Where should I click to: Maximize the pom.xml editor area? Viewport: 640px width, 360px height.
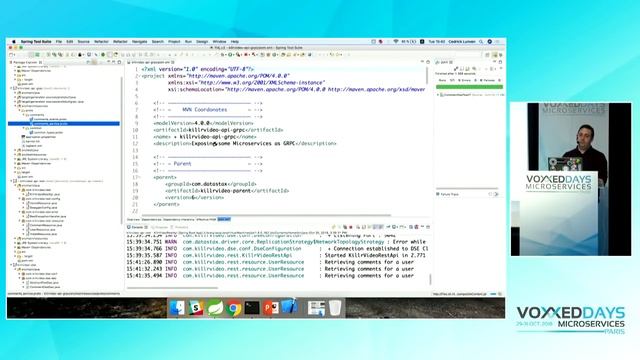click(x=428, y=62)
